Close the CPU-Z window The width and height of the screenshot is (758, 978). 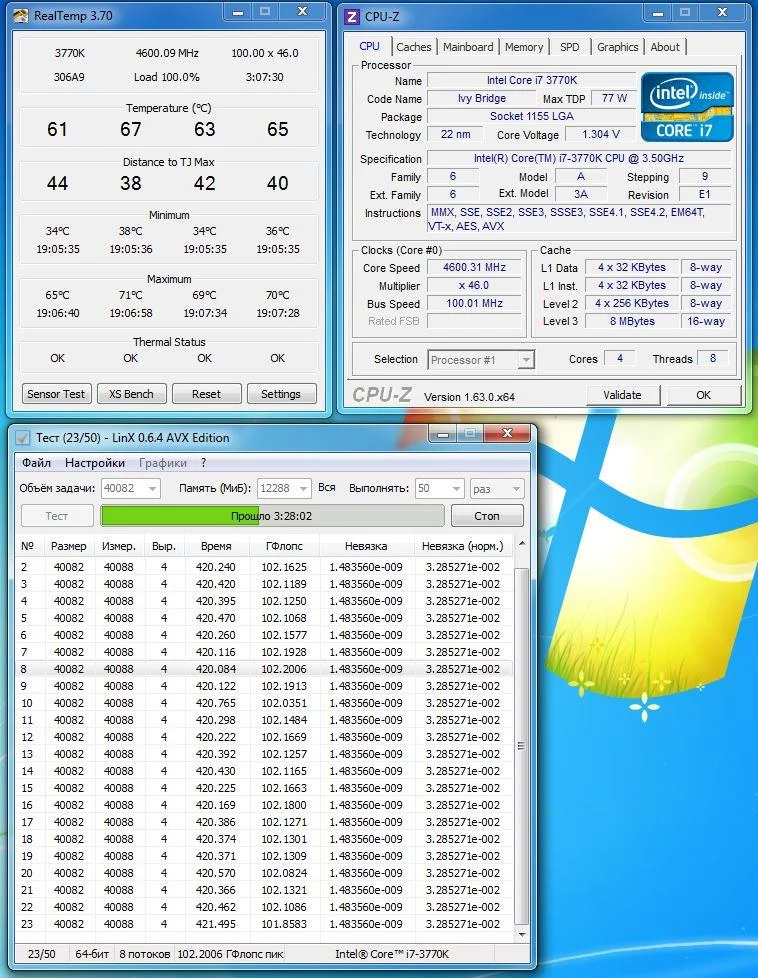722,12
